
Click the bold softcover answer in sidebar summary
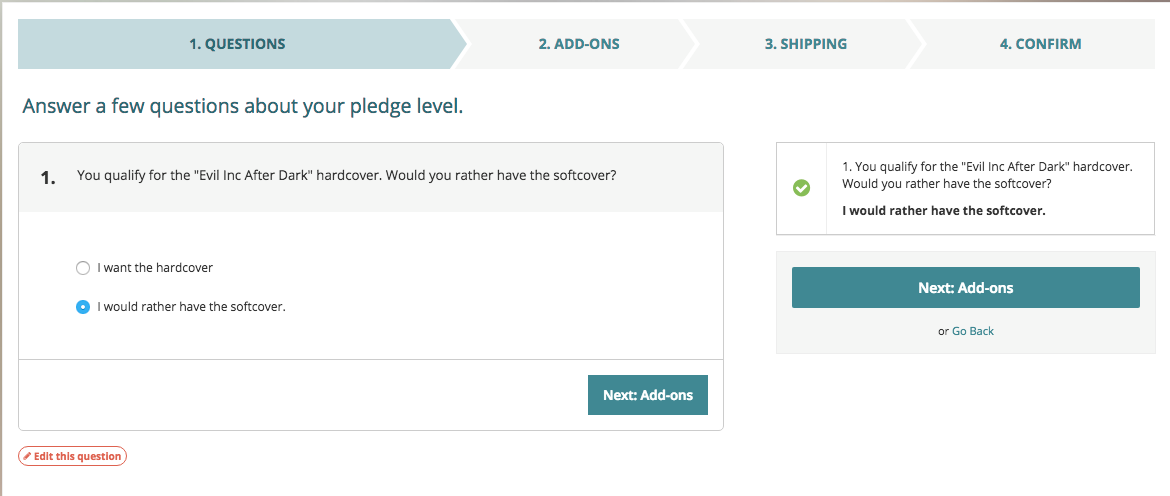[943, 211]
